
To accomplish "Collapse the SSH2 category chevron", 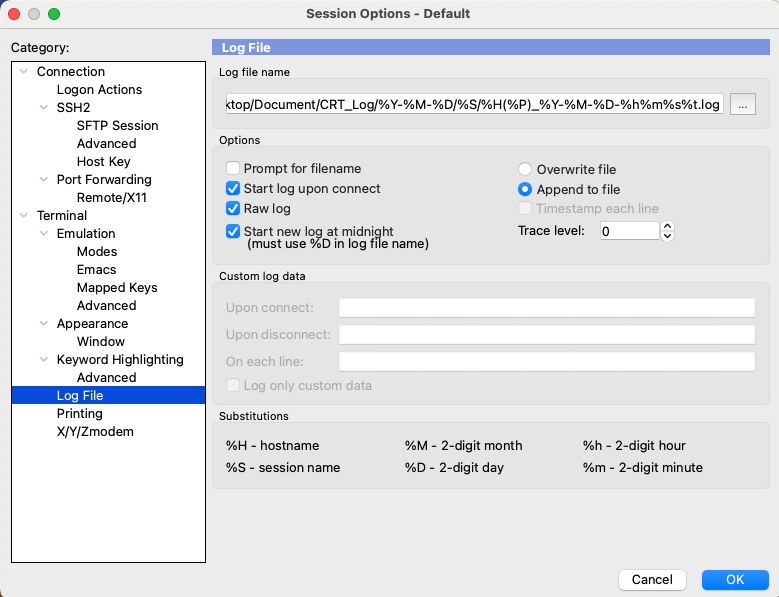I will (45, 108).
